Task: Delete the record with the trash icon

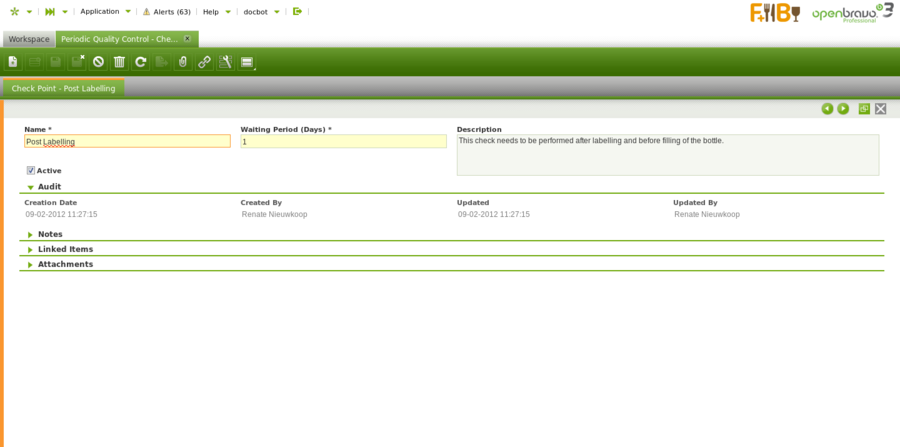Action: pyautogui.click(x=119, y=62)
